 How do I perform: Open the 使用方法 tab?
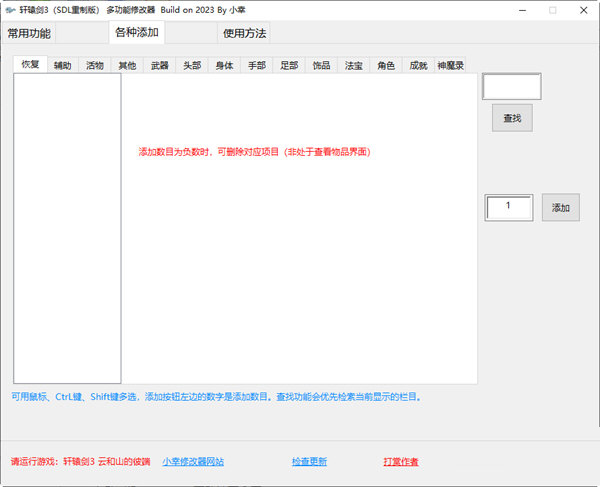(x=244, y=33)
